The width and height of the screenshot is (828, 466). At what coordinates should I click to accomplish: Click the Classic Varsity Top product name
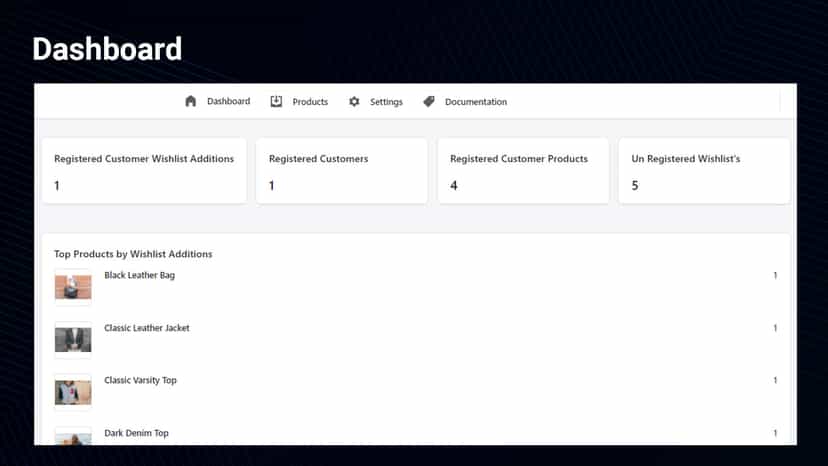140,380
